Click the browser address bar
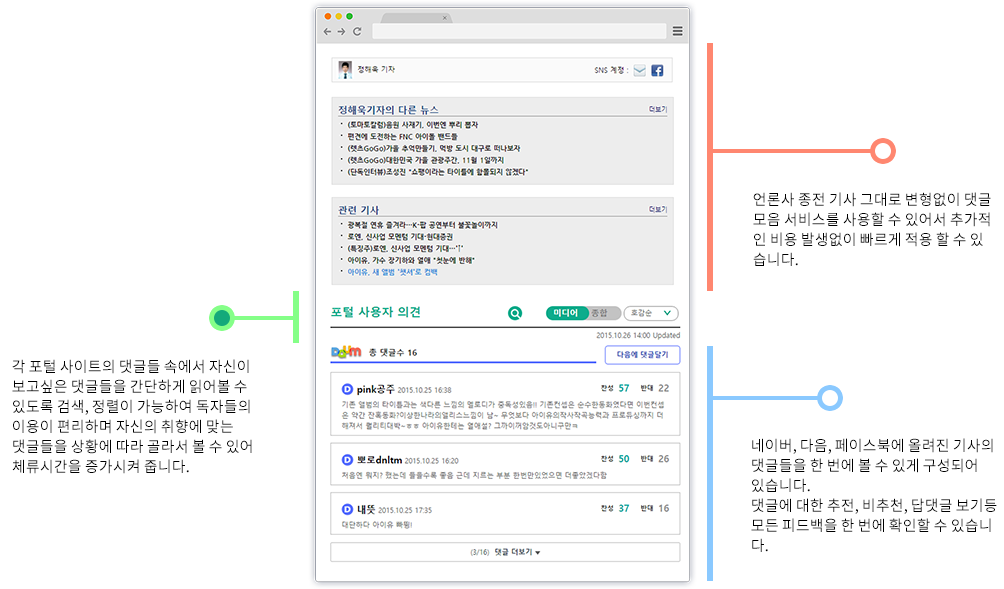 point(518,32)
